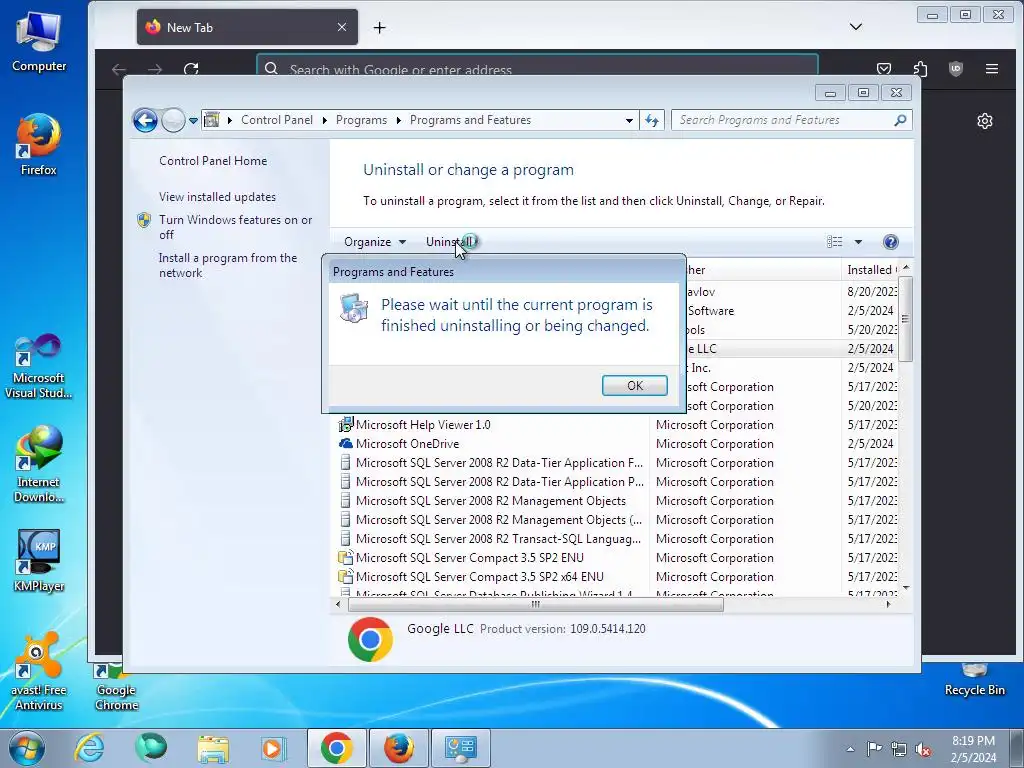This screenshot has width=1024, height=768.
Task: Click the vertical scrollbar thumb in the program list
Action: tap(905, 319)
